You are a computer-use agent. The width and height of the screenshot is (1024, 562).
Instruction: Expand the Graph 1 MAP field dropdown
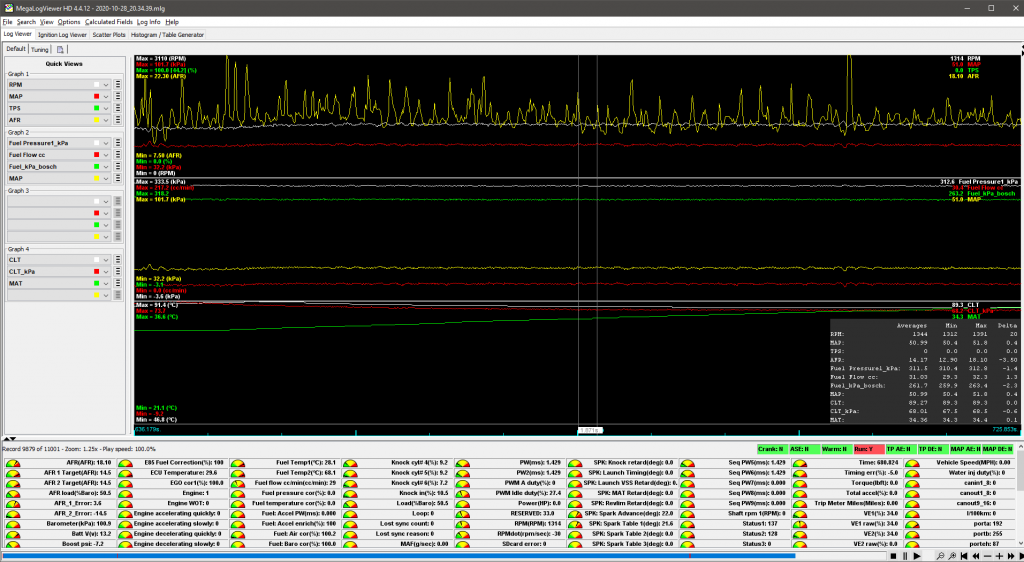pos(106,97)
